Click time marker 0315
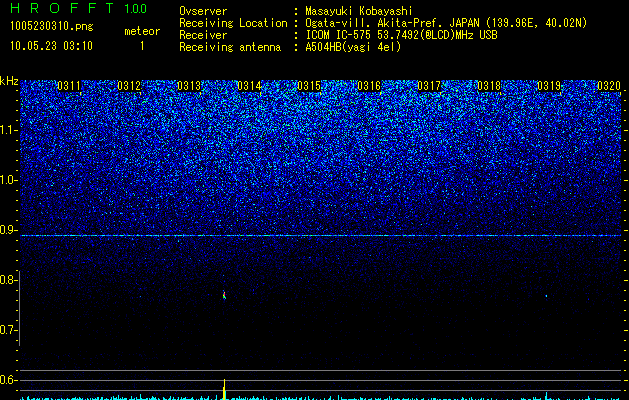This screenshot has width=629, height=400. (308, 86)
